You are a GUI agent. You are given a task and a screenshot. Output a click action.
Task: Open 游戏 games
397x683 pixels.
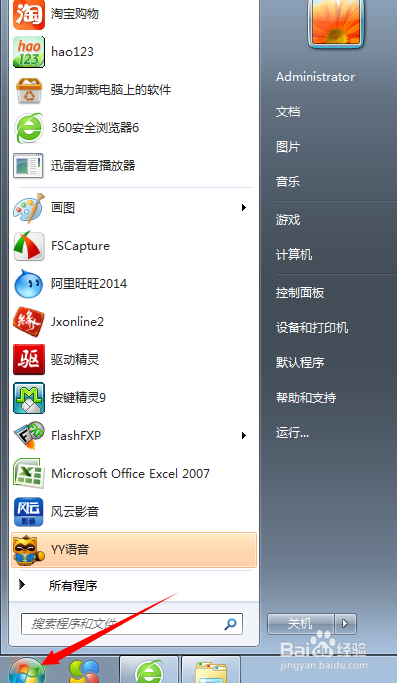point(288,220)
